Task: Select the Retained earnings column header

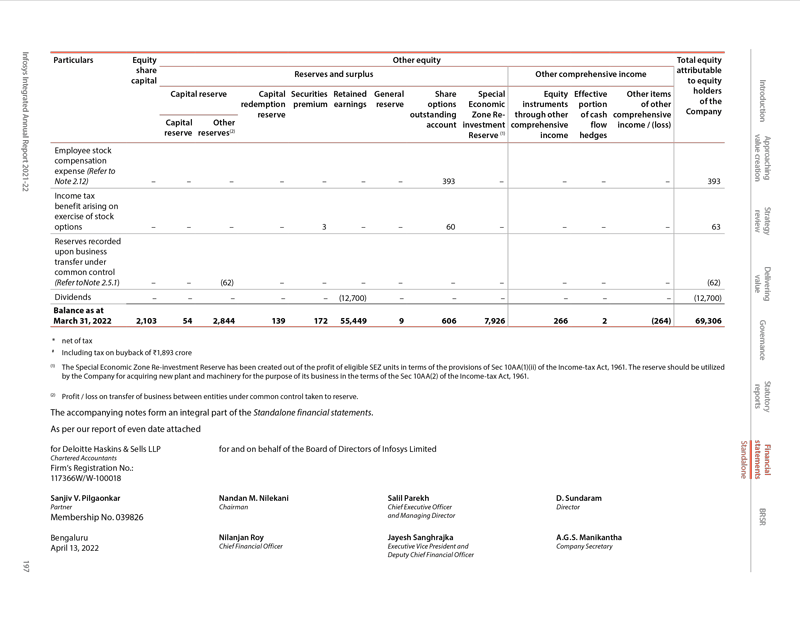Action: tap(349, 99)
